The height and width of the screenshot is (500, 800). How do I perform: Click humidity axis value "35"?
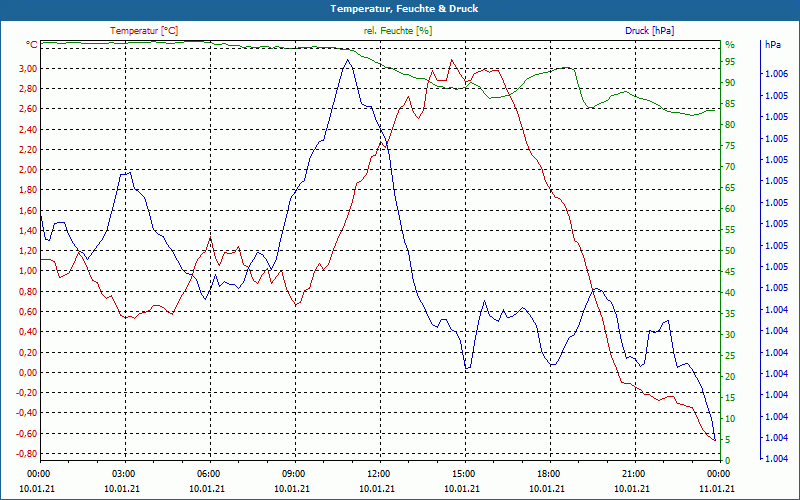(x=730, y=314)
